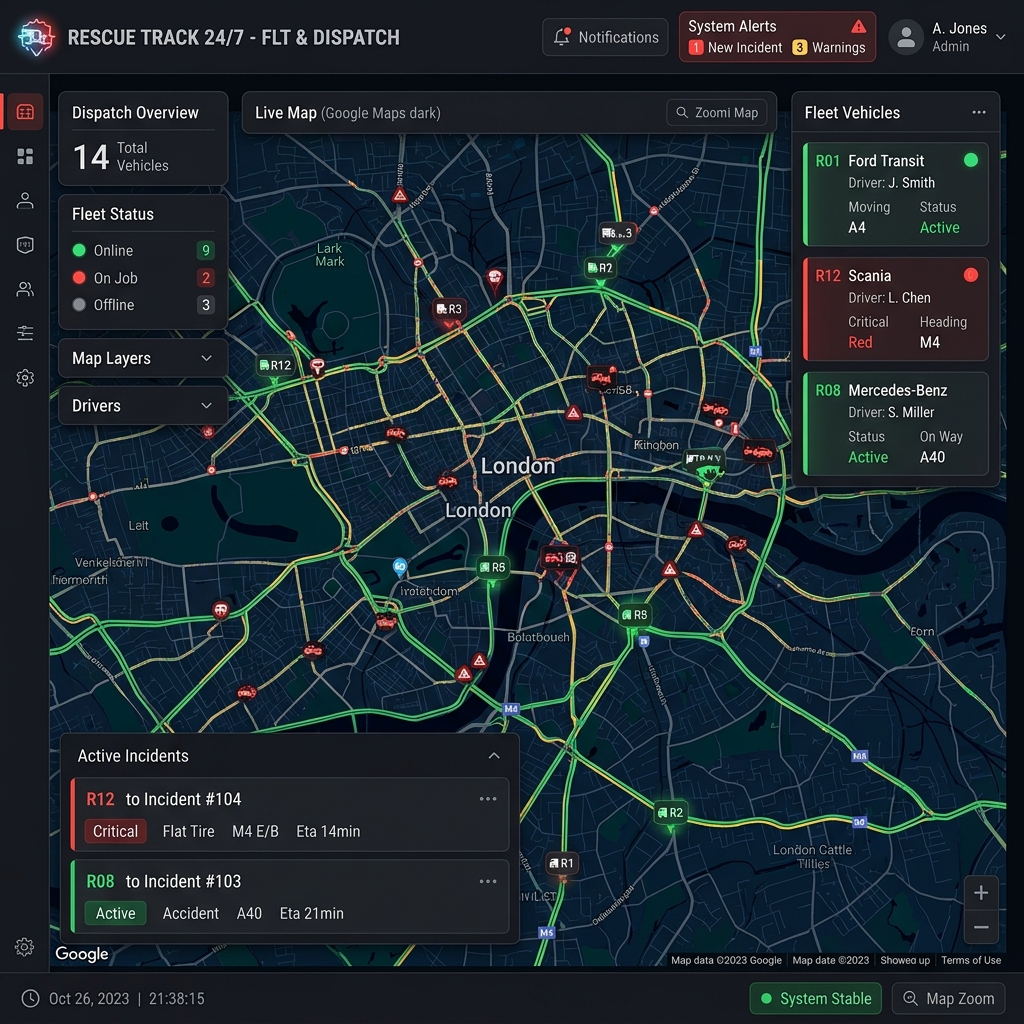The width and height of the screenshot is (1024, 1024).
Task: Open the shield security sidebar icon
Action: point(25,245)
